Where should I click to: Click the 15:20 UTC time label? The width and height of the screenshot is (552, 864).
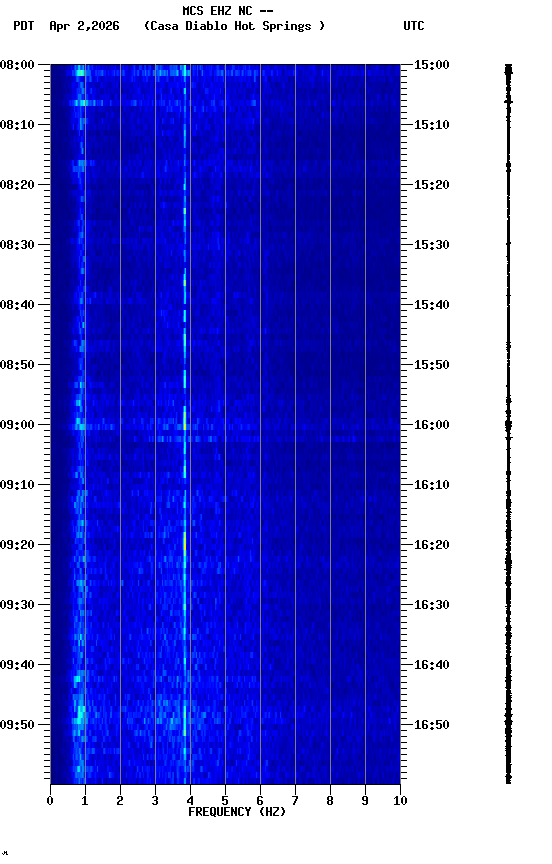coord(432,185)
